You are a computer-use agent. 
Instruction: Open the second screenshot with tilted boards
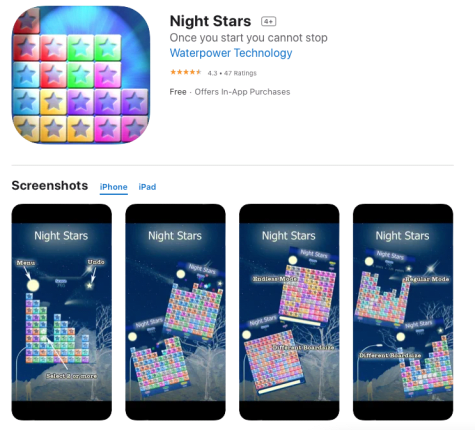(x=175, y=312)
